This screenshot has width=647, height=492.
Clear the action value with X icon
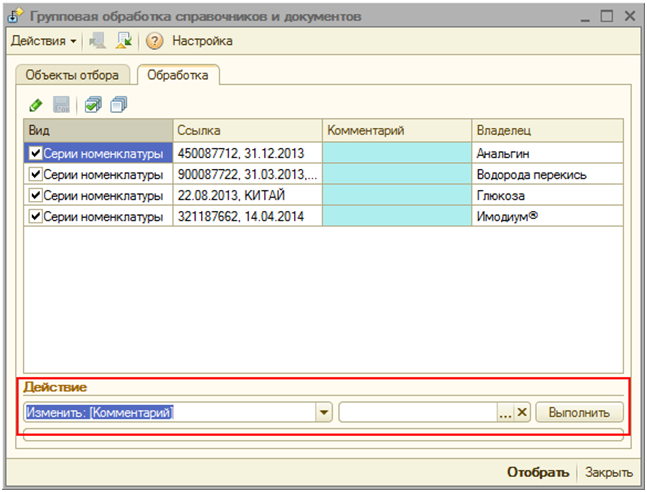pyautogui.click(x=521, y=412)
